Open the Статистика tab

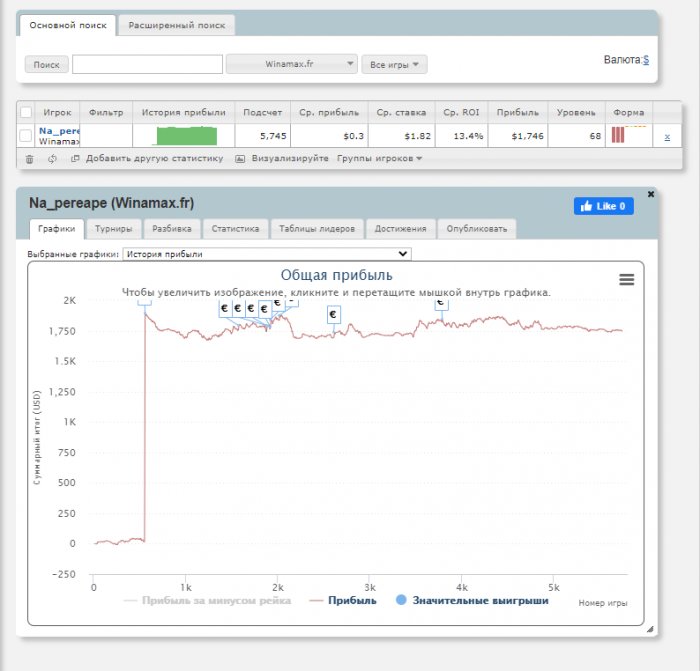pyautogui.click(x=235, y=229)
